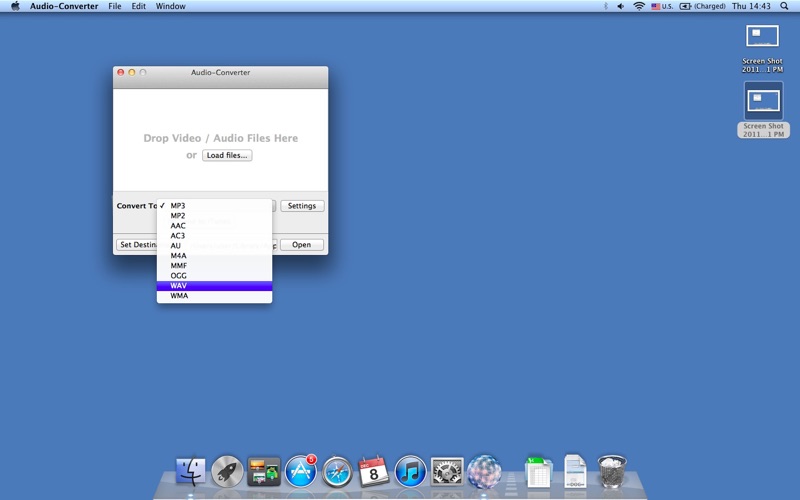
Task: Open Launchpad rocket icon in Dock
Action: coord(227,470)
